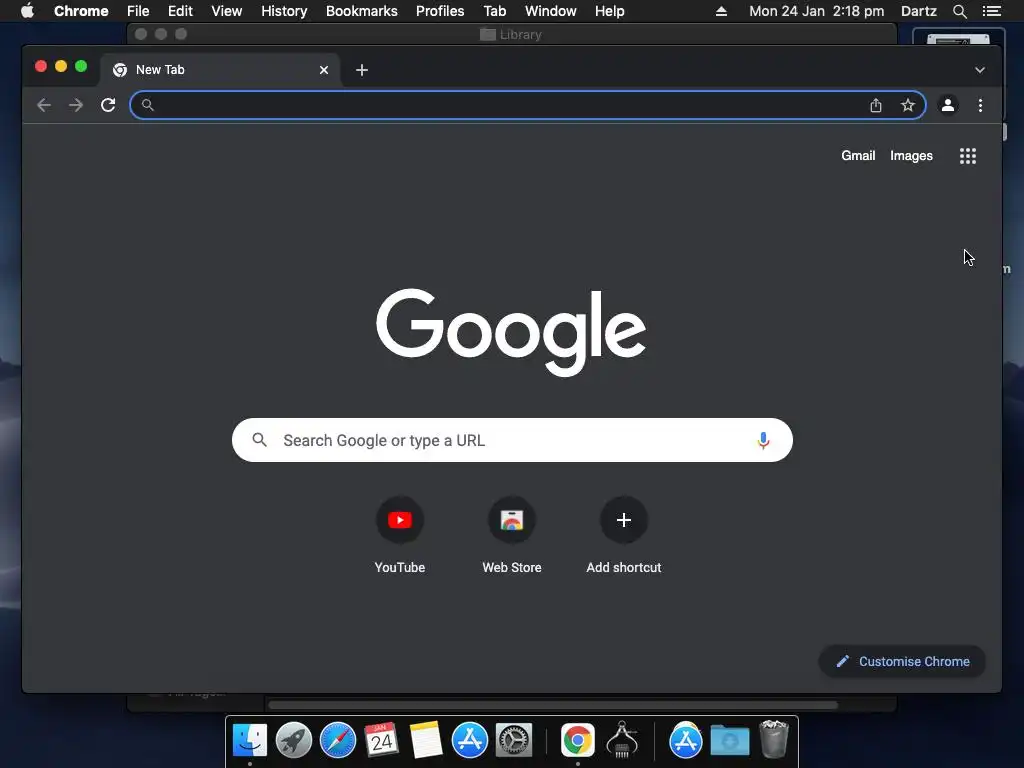
Task: Click the Dartz user name in menu bar
Action: click(x=919, y=11)
